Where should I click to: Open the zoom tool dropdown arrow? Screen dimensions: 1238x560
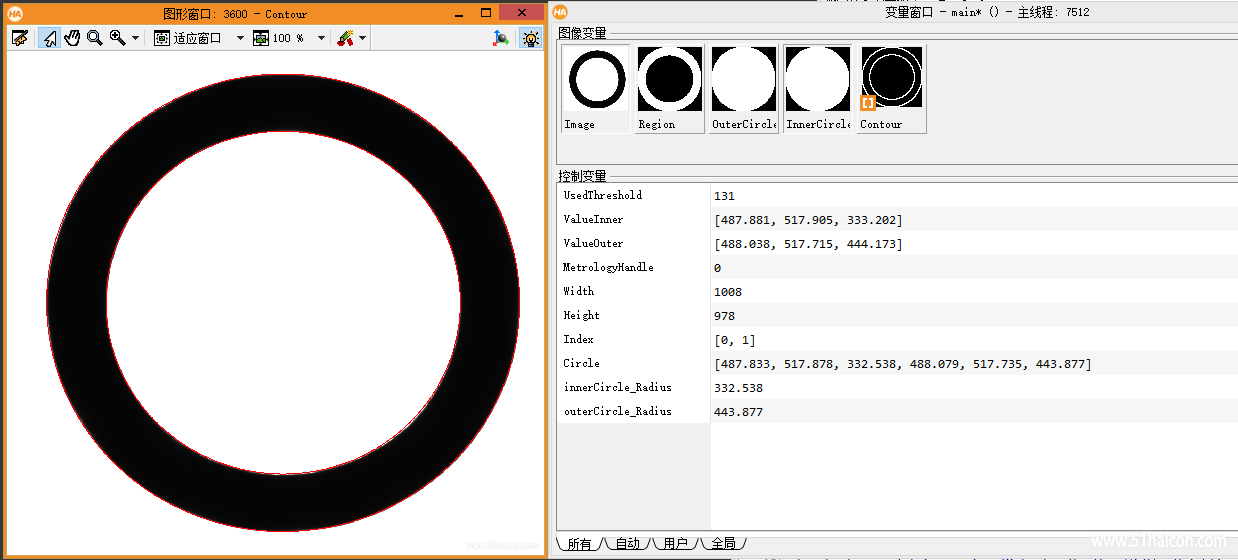coord(135,38)
